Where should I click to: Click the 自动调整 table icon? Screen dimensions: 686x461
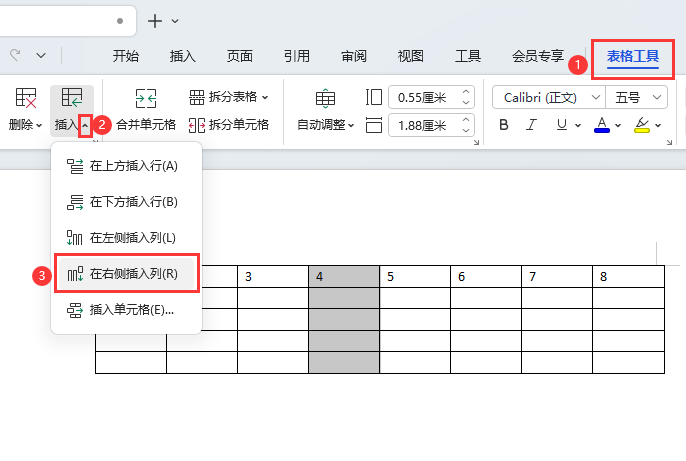325,98
